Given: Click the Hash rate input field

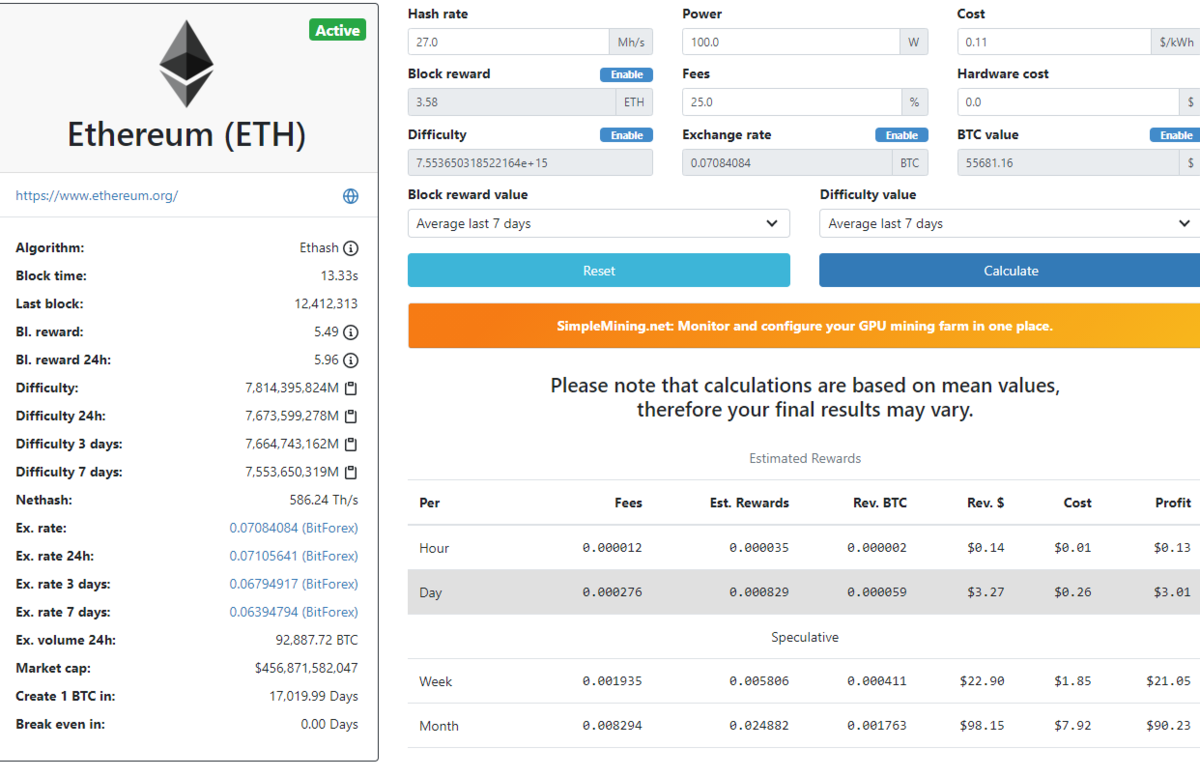Looking at the screenshot, I should [508, 42].
